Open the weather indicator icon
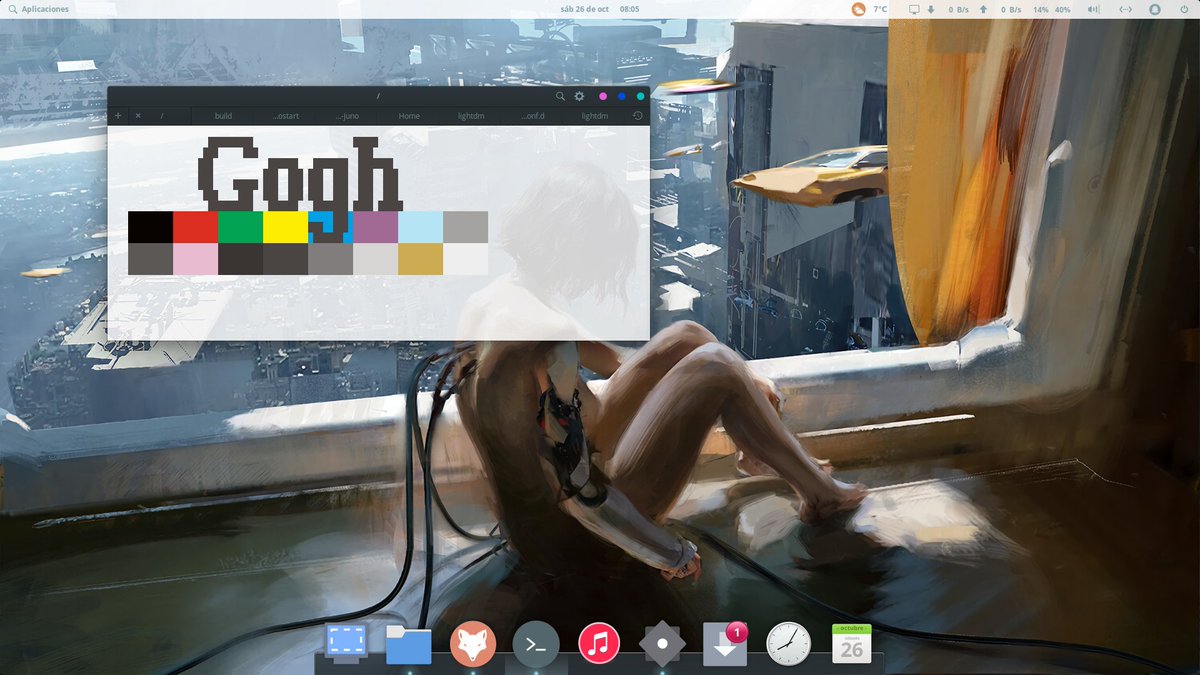Screen dimensions: 1200x675 point(858,9)
